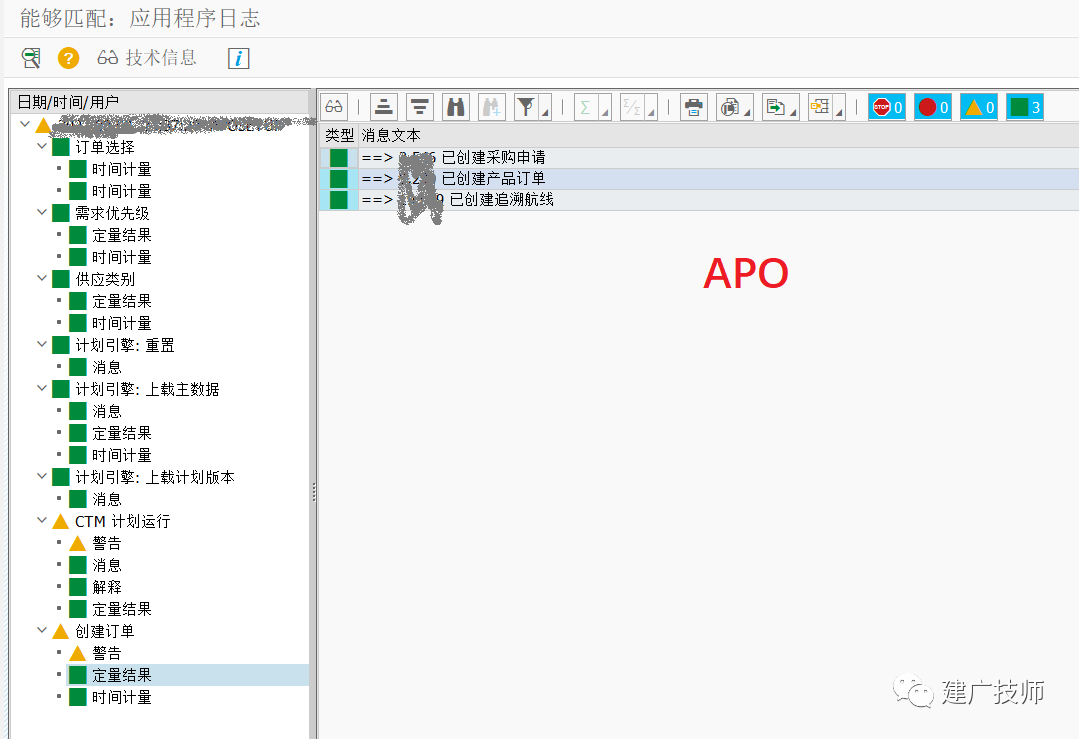1079x739 pixels.
Task: Collapse the 供应类别 node
Action: [42, 279]
